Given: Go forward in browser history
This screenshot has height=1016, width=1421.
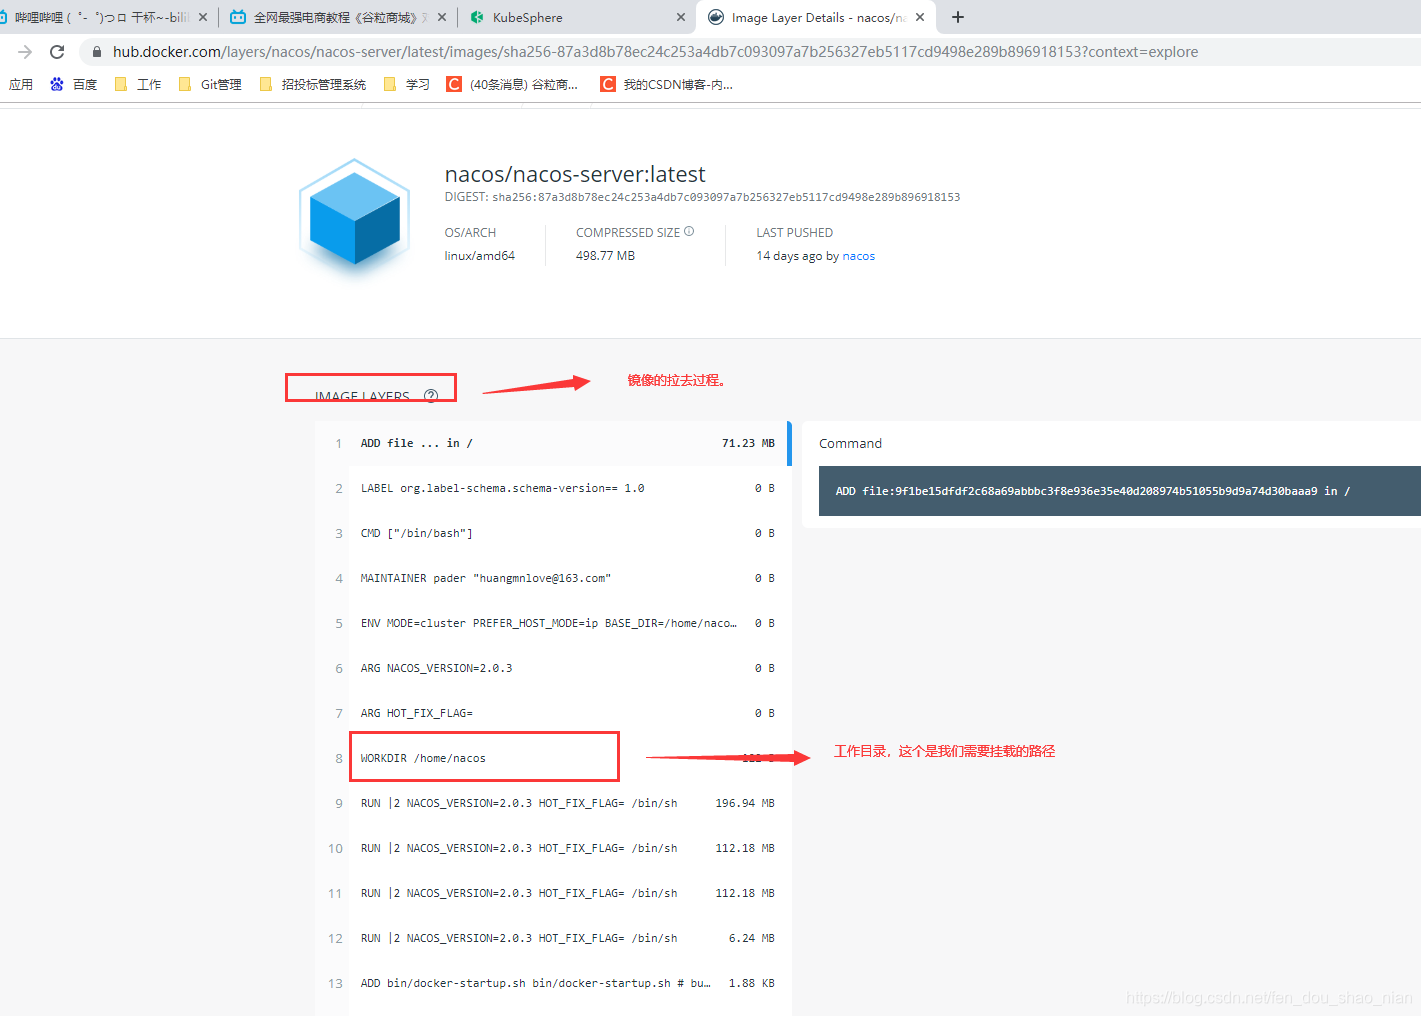Looking at the screenshot, I should point(25,52).
